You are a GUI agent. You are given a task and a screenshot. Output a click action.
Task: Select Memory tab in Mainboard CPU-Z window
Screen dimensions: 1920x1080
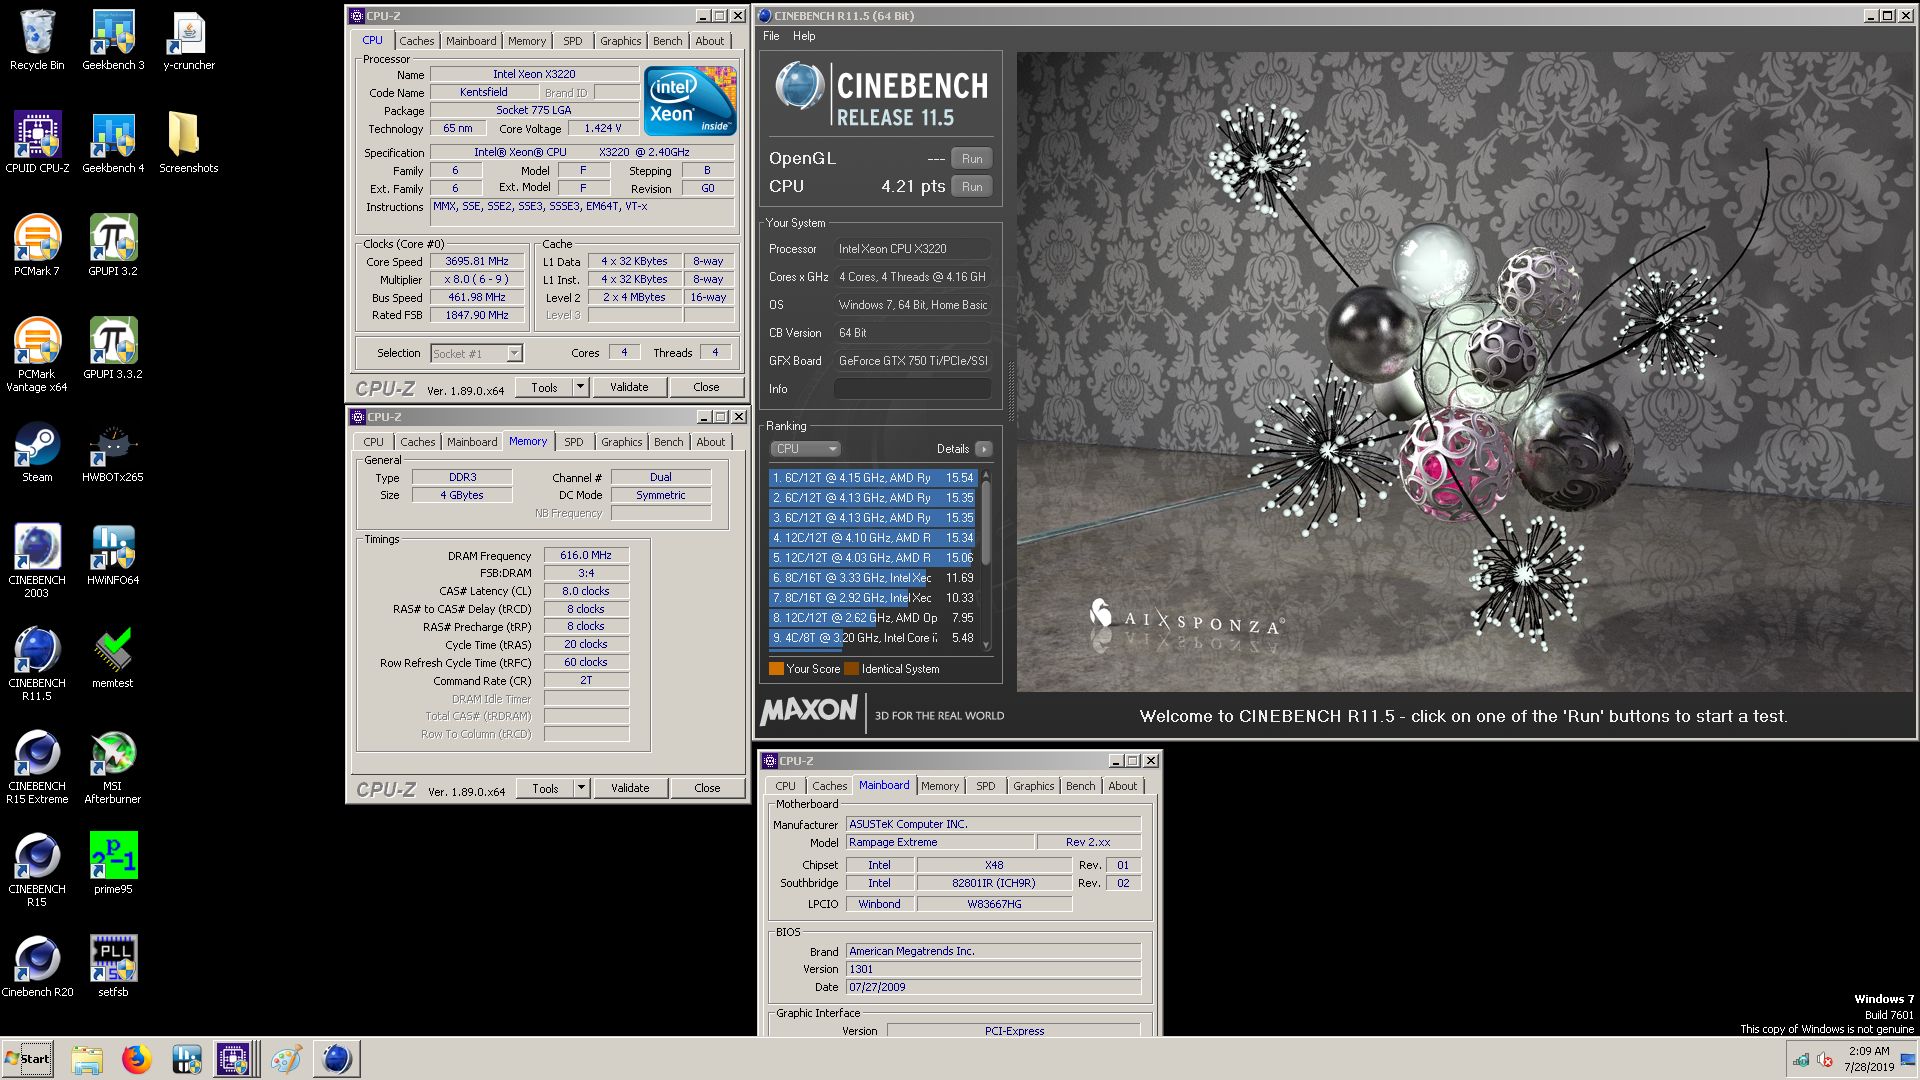click(940, 786)
